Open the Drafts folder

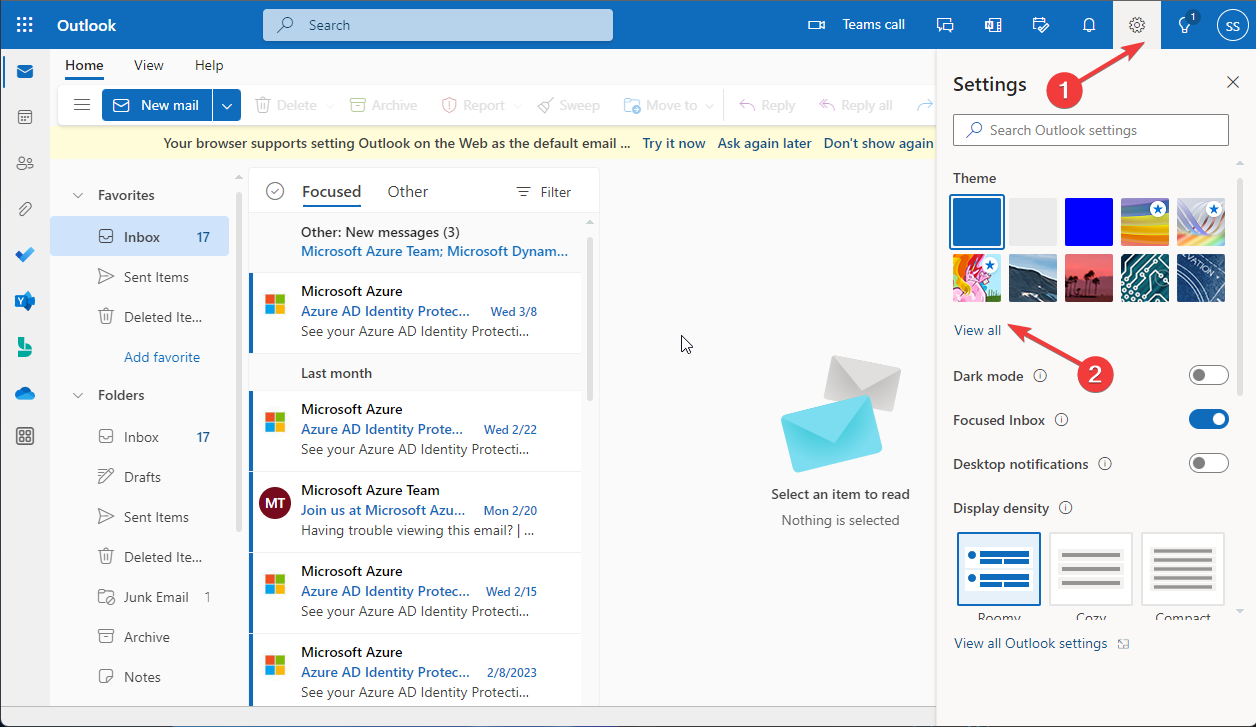(139, 477)
